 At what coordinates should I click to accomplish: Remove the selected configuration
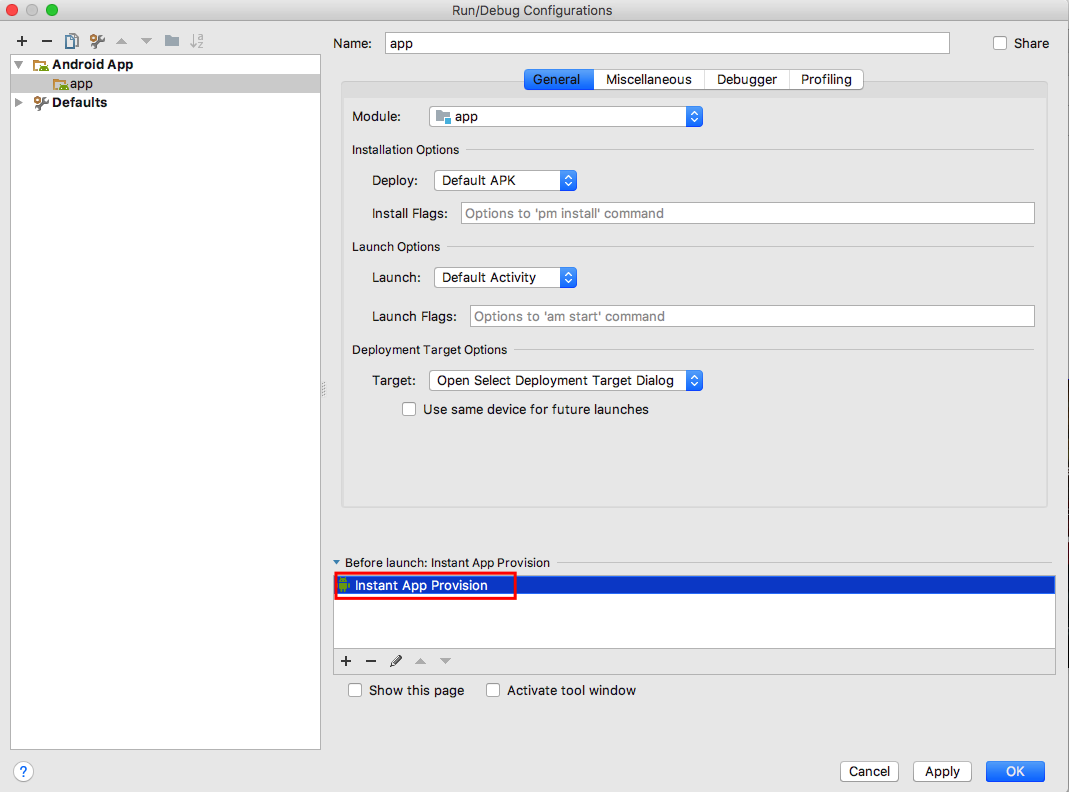click(x=46, y=41)
